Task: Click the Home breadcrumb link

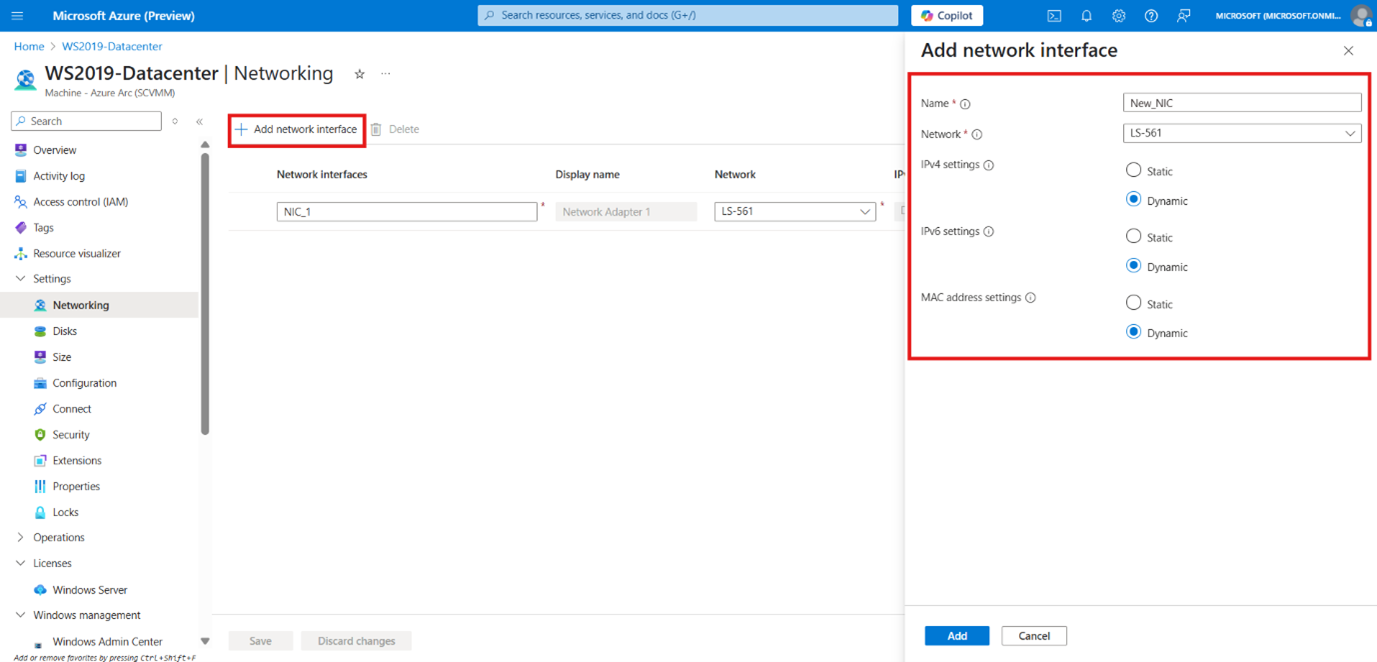Action: 29,46
